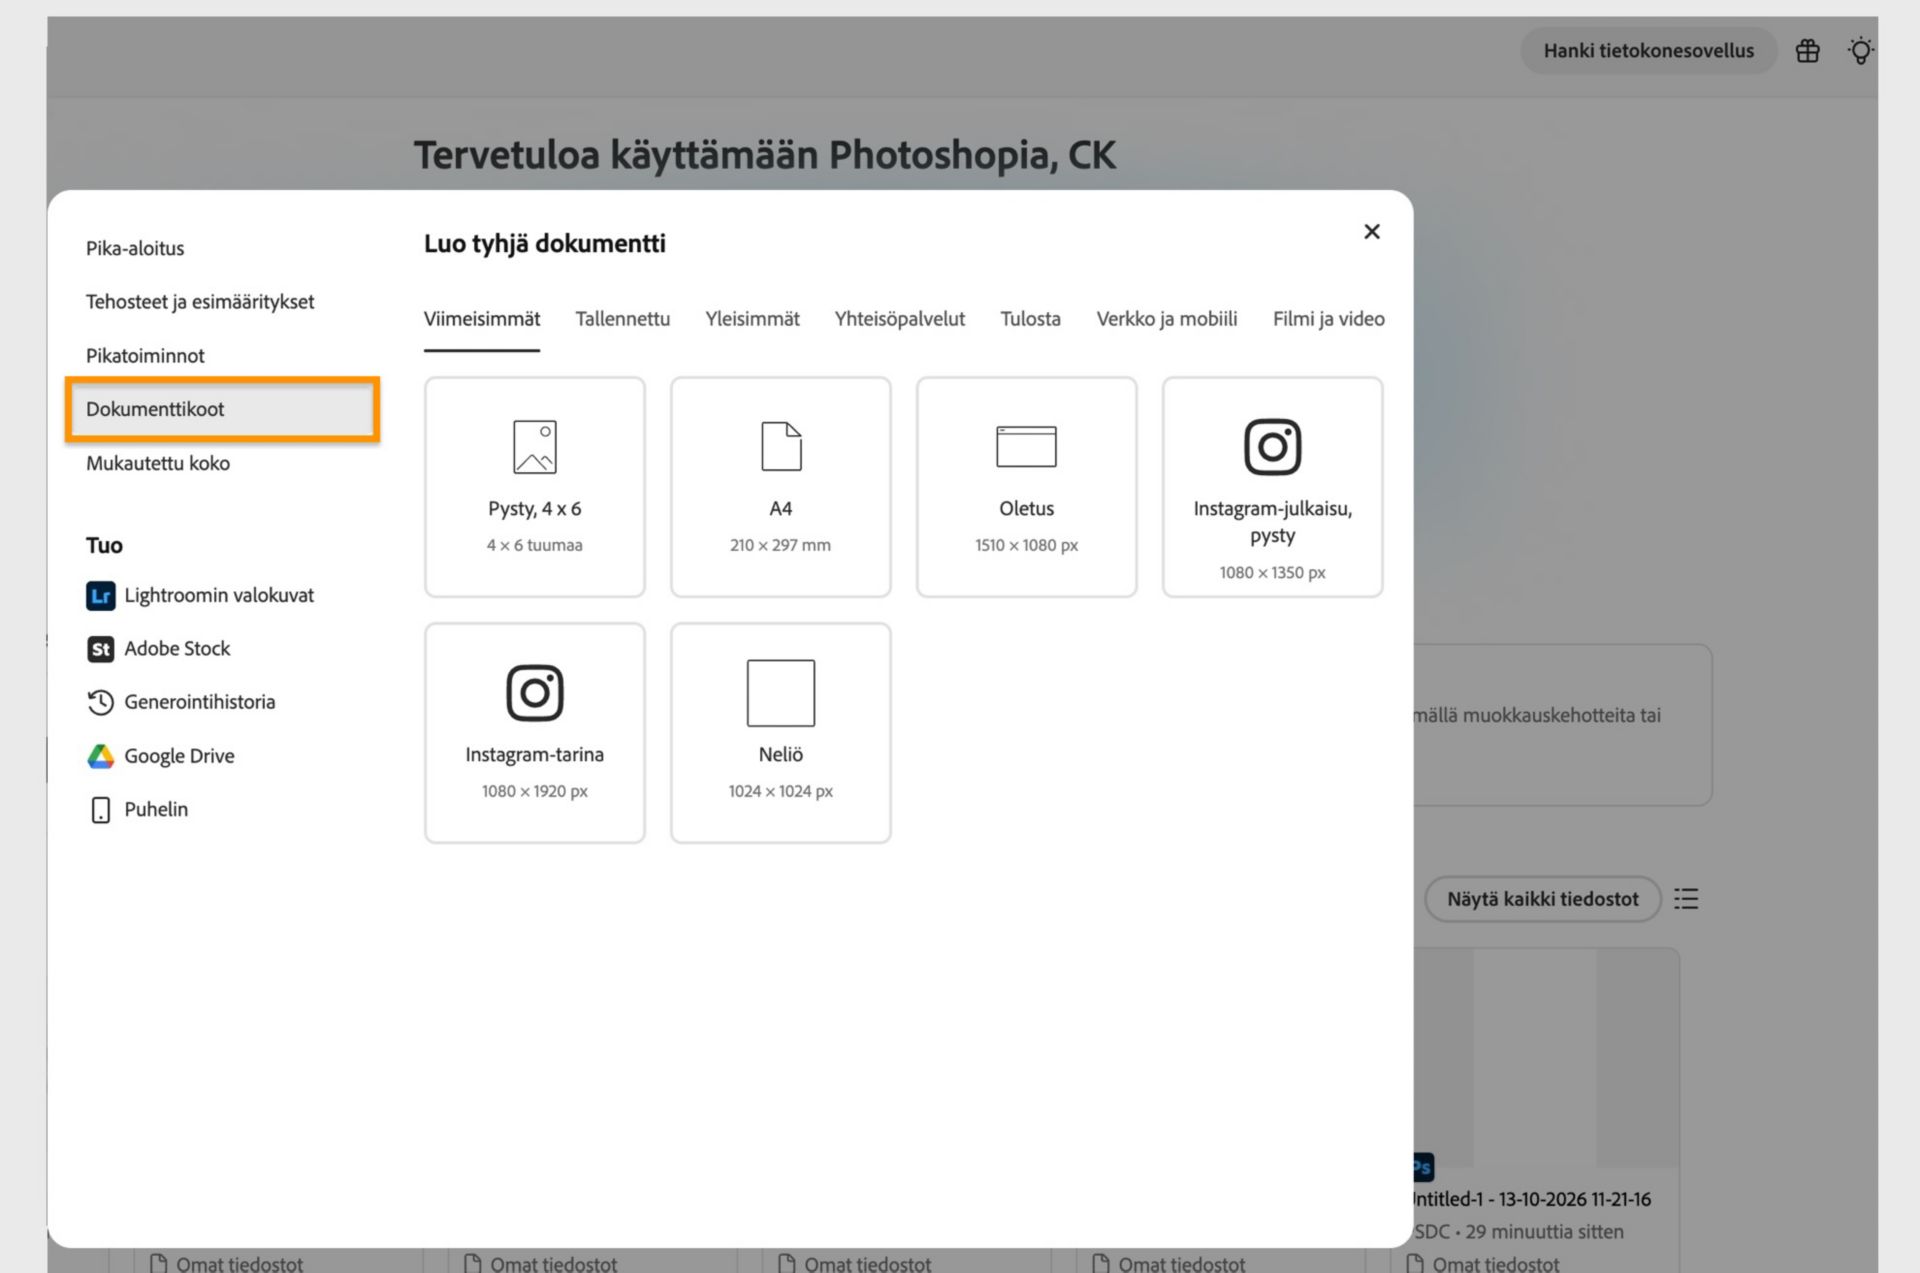Close the Luo tyhjä dokumentti dialog
Screen dimensions: 1920x1273
1372,232
